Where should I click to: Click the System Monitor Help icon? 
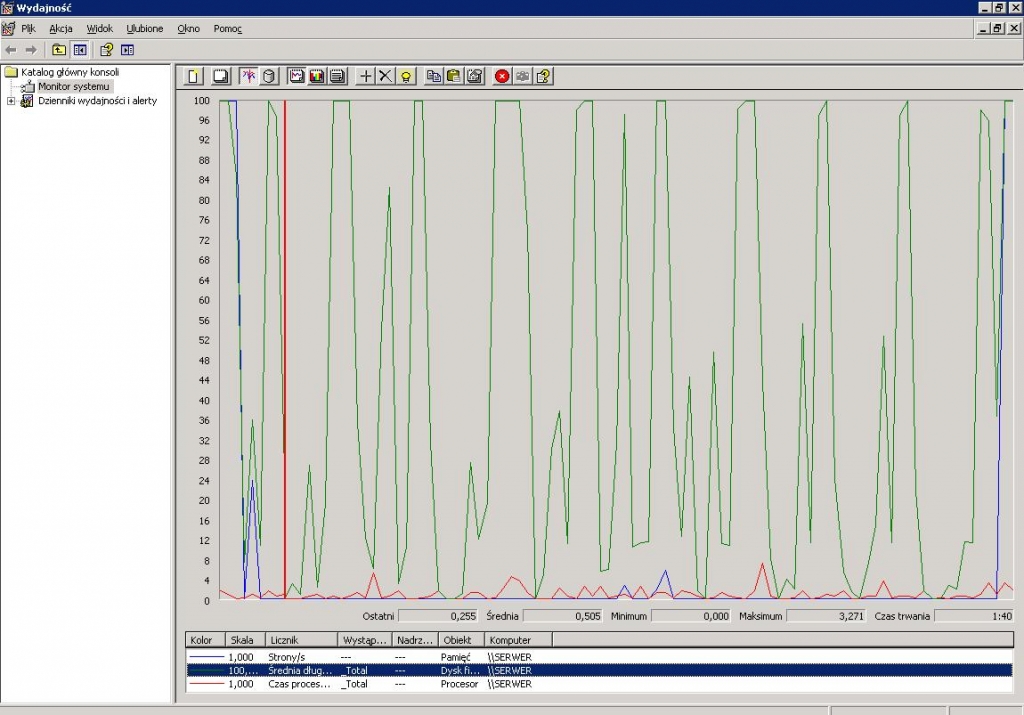pyautogui.click(x=543, y=76)
